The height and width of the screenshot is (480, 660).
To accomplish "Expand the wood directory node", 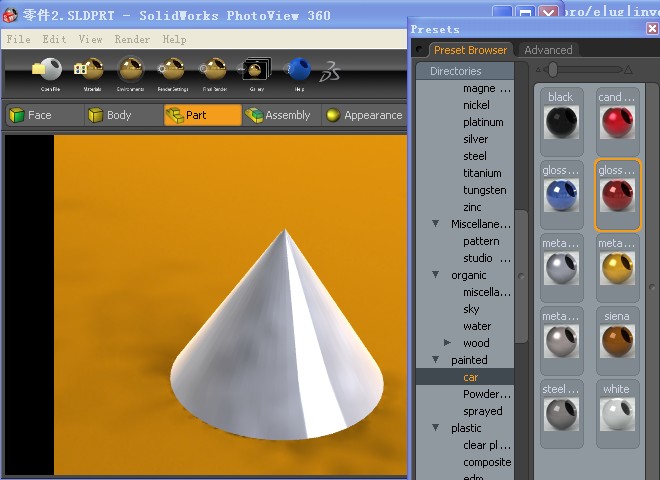I will pos(447,343).
